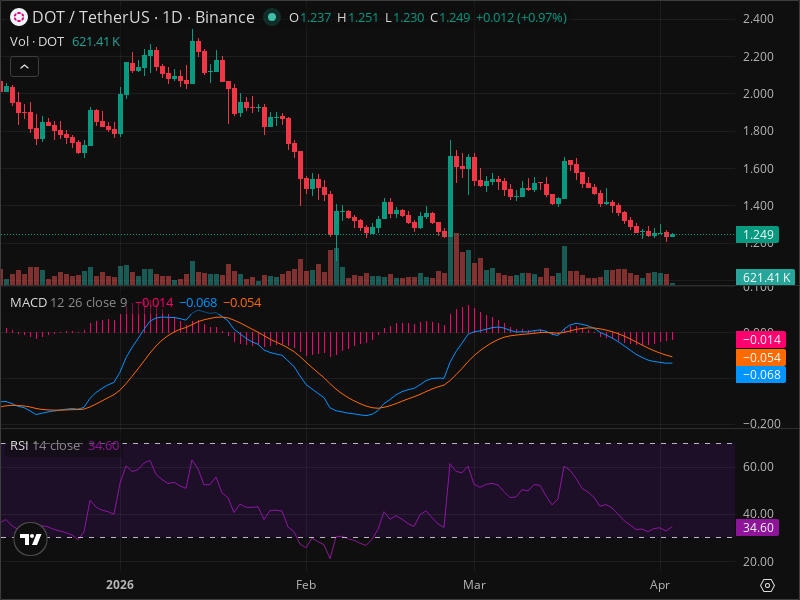Click the volume label 621.41 K
800x600 pixels.
(766, 278)
